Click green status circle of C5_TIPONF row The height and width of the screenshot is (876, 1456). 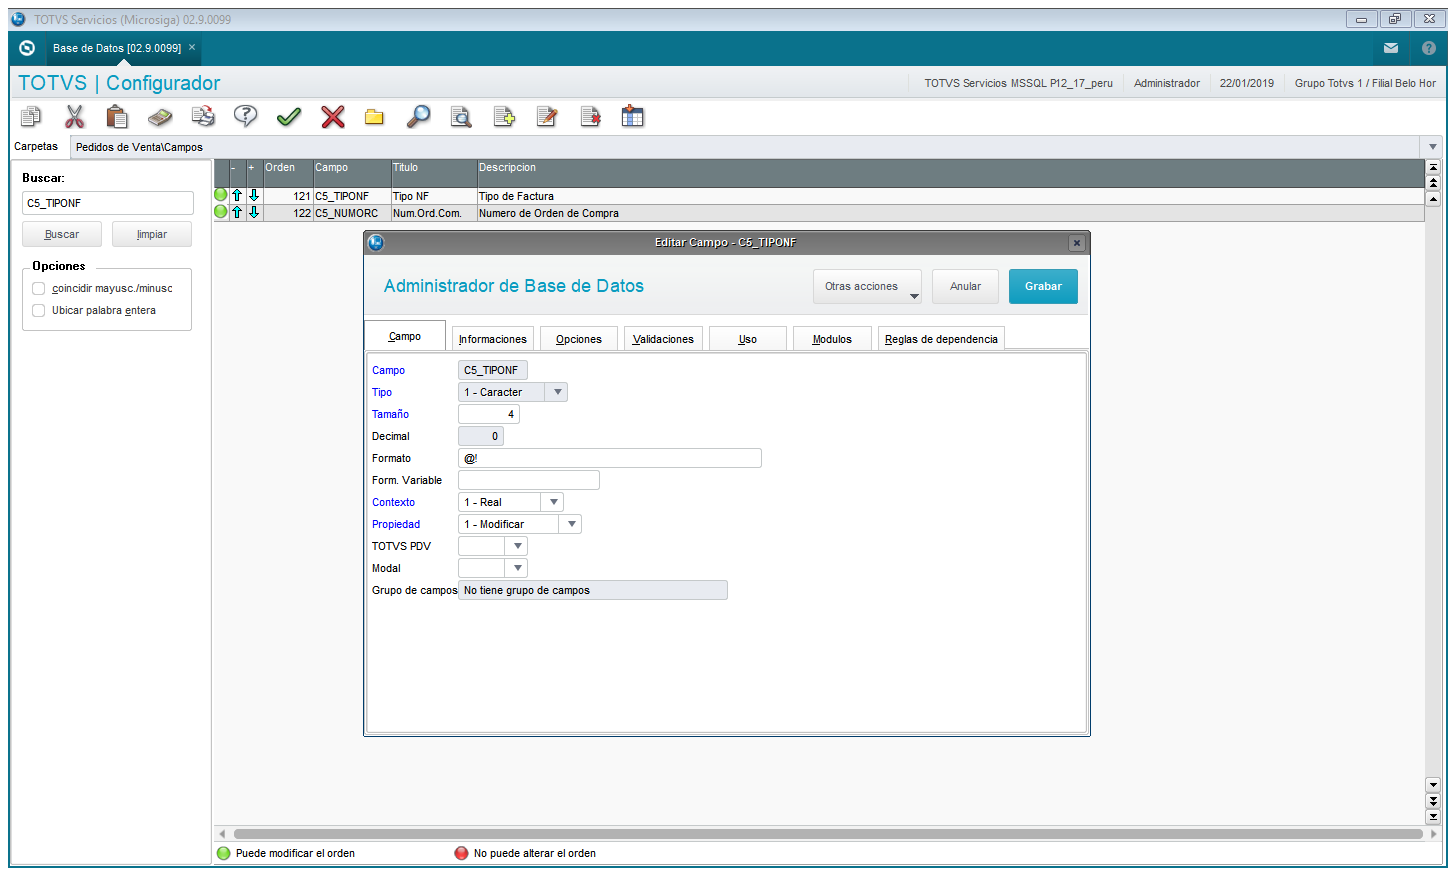click(x=221, y=195)
